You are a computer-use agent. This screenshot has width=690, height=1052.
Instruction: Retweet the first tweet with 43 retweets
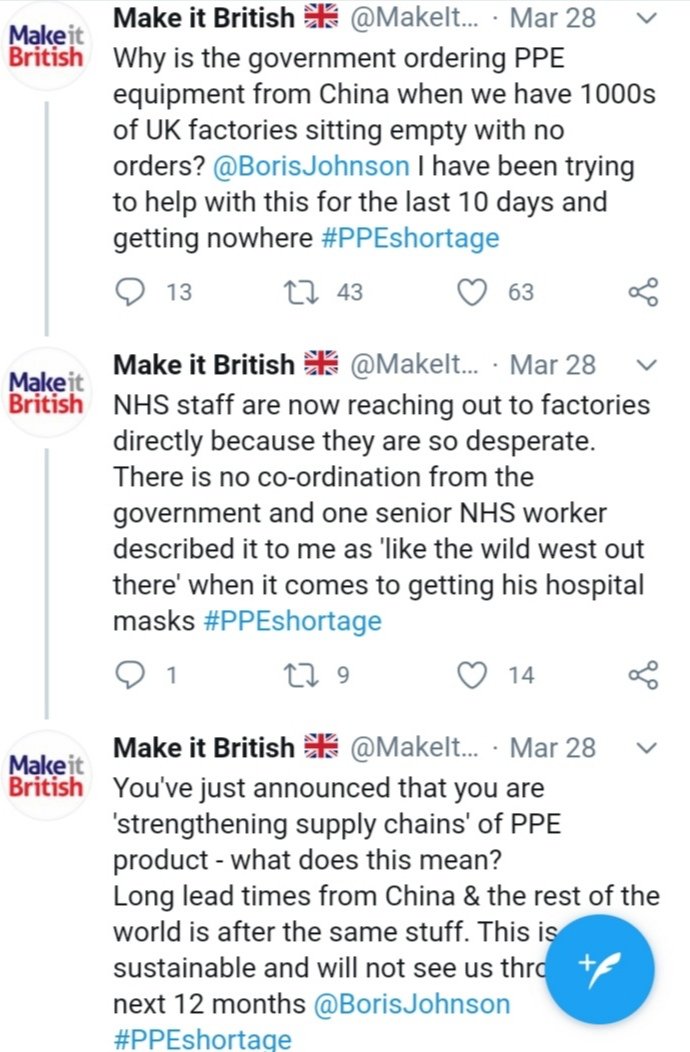tap(295, 292)
